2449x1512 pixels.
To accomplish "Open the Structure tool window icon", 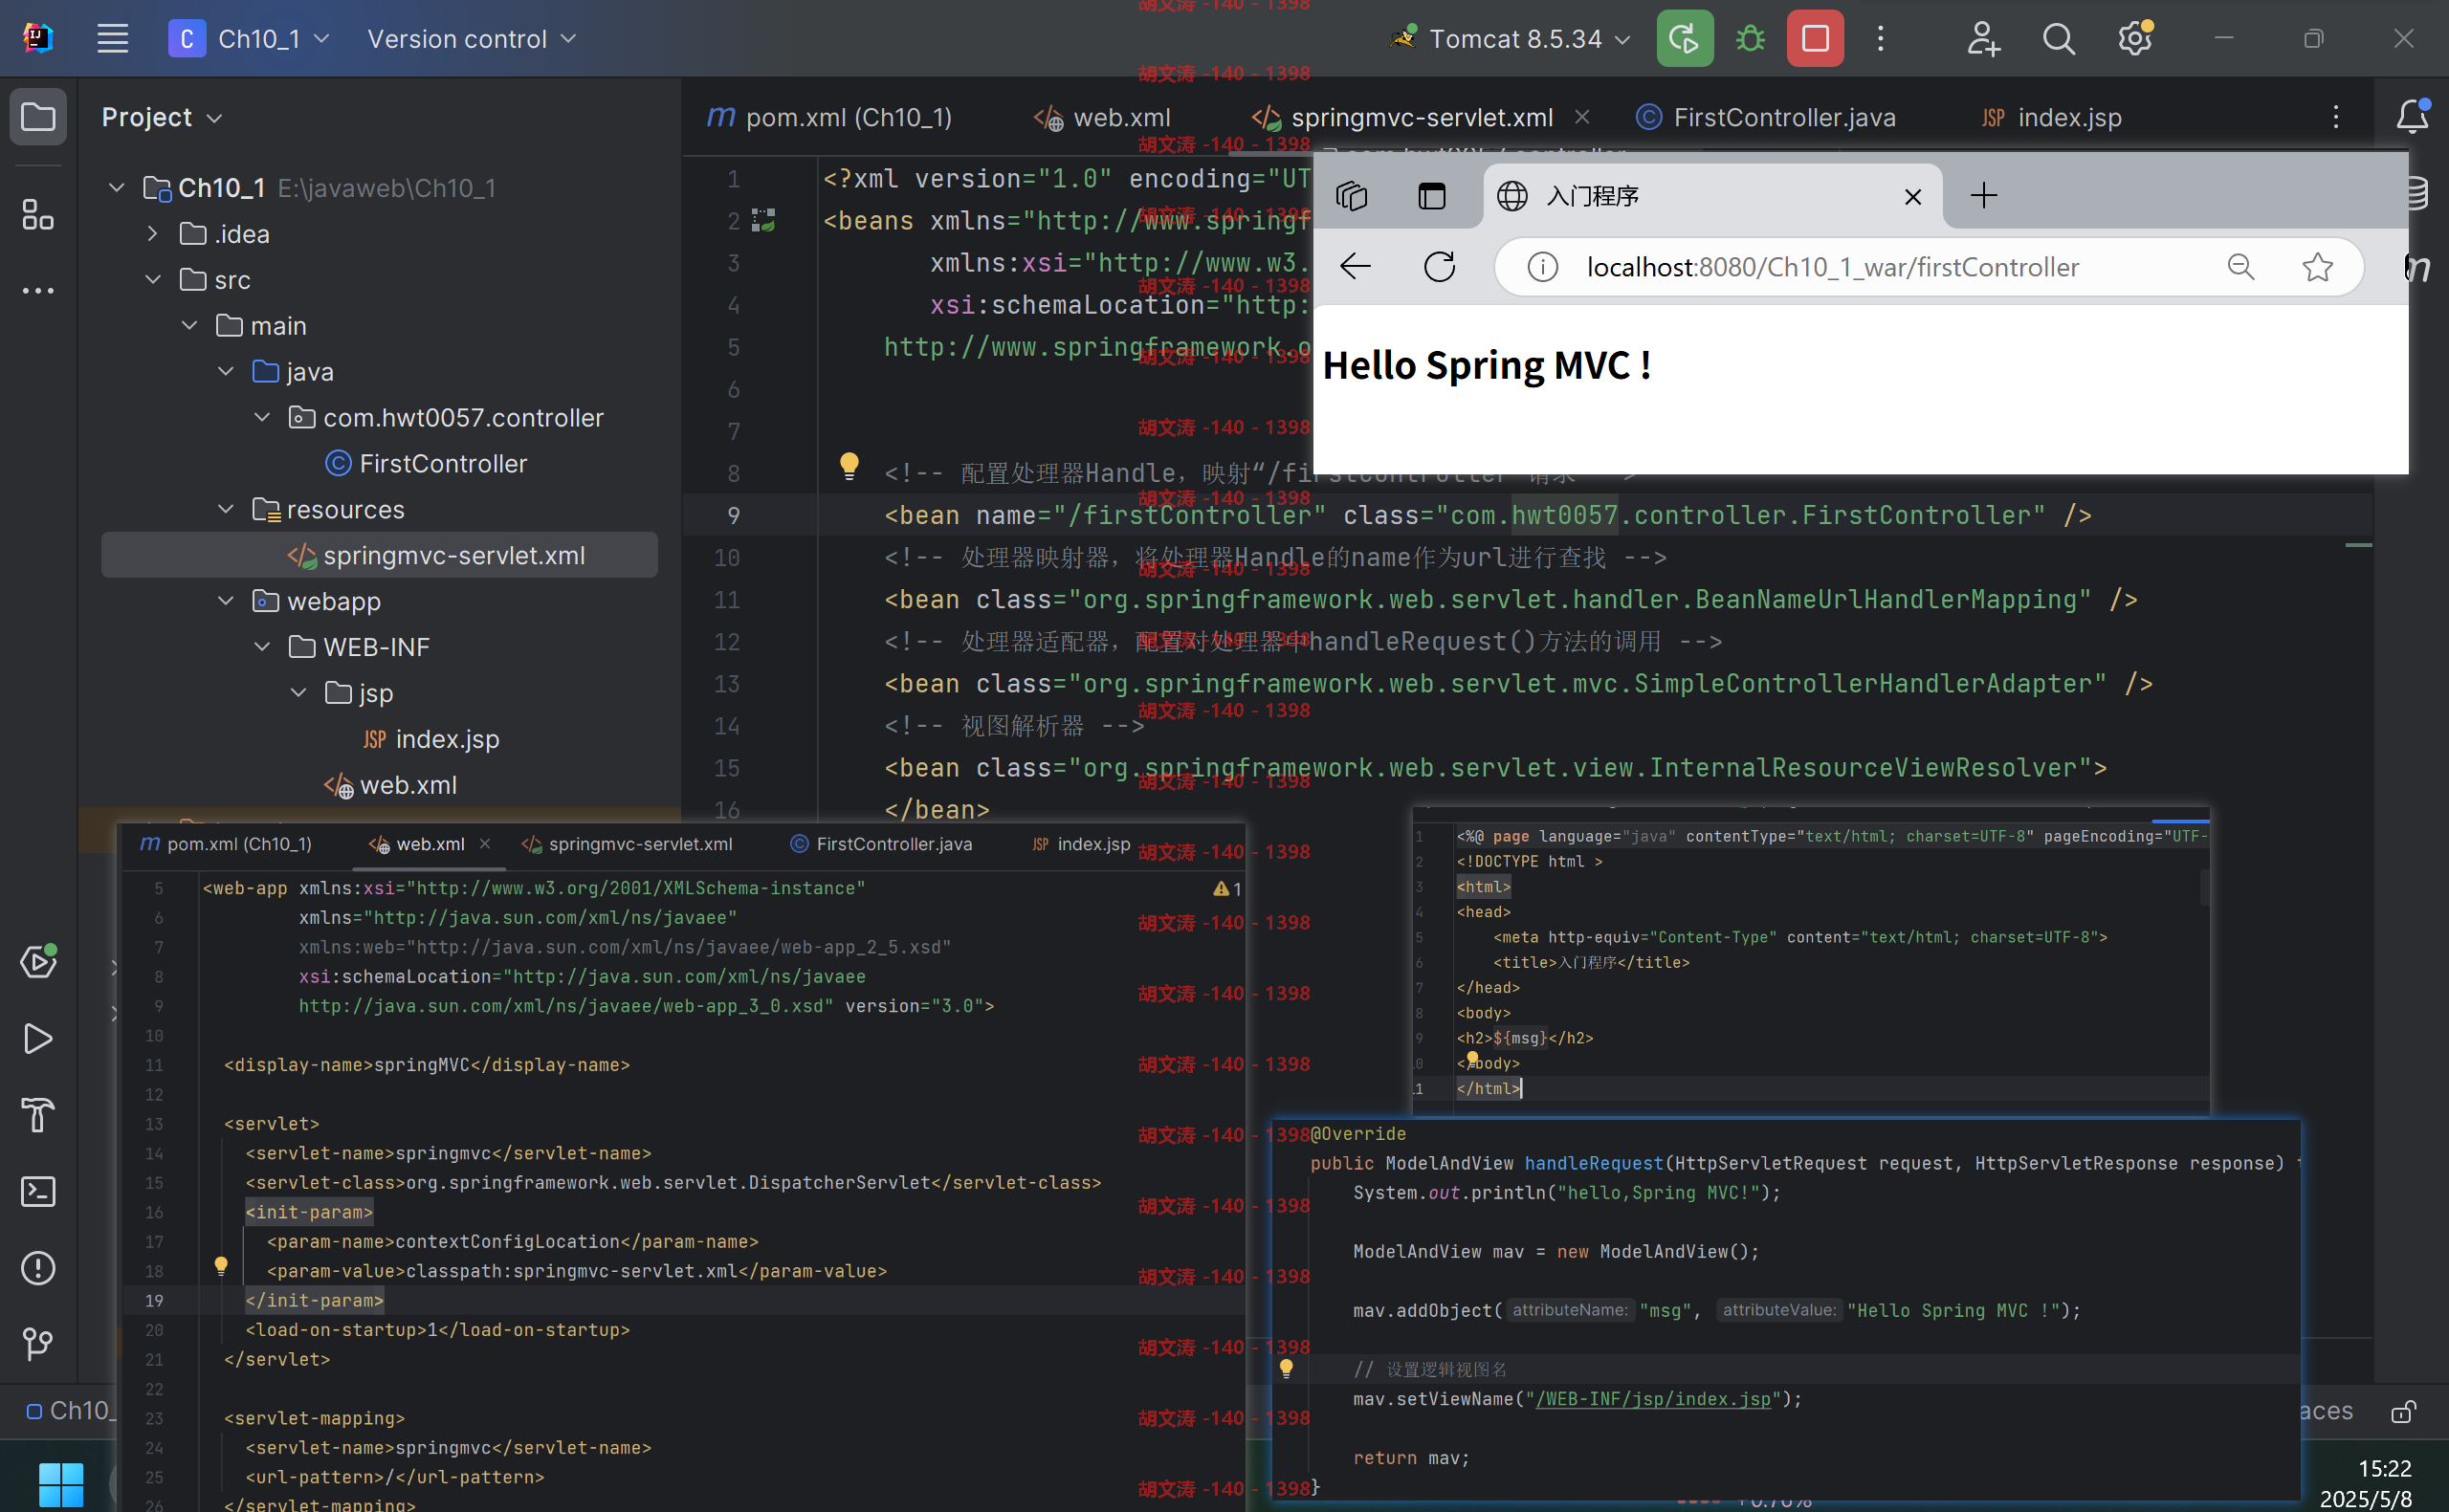I will (38, 214).
